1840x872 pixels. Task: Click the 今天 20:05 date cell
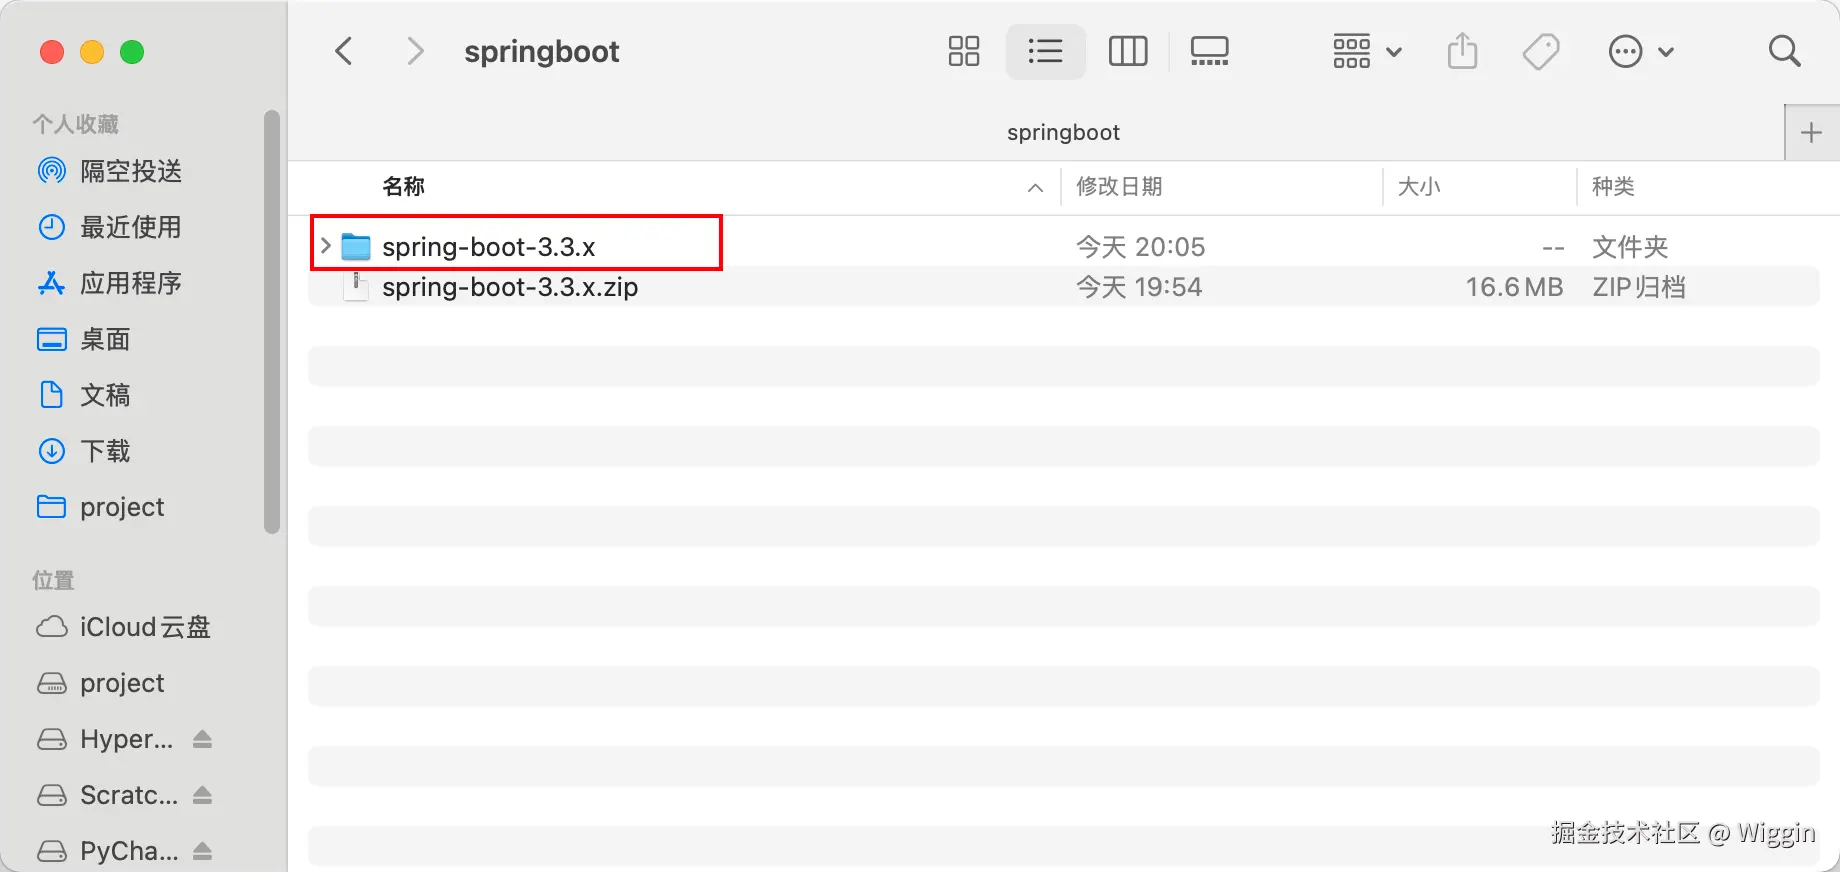(1140, 247)
